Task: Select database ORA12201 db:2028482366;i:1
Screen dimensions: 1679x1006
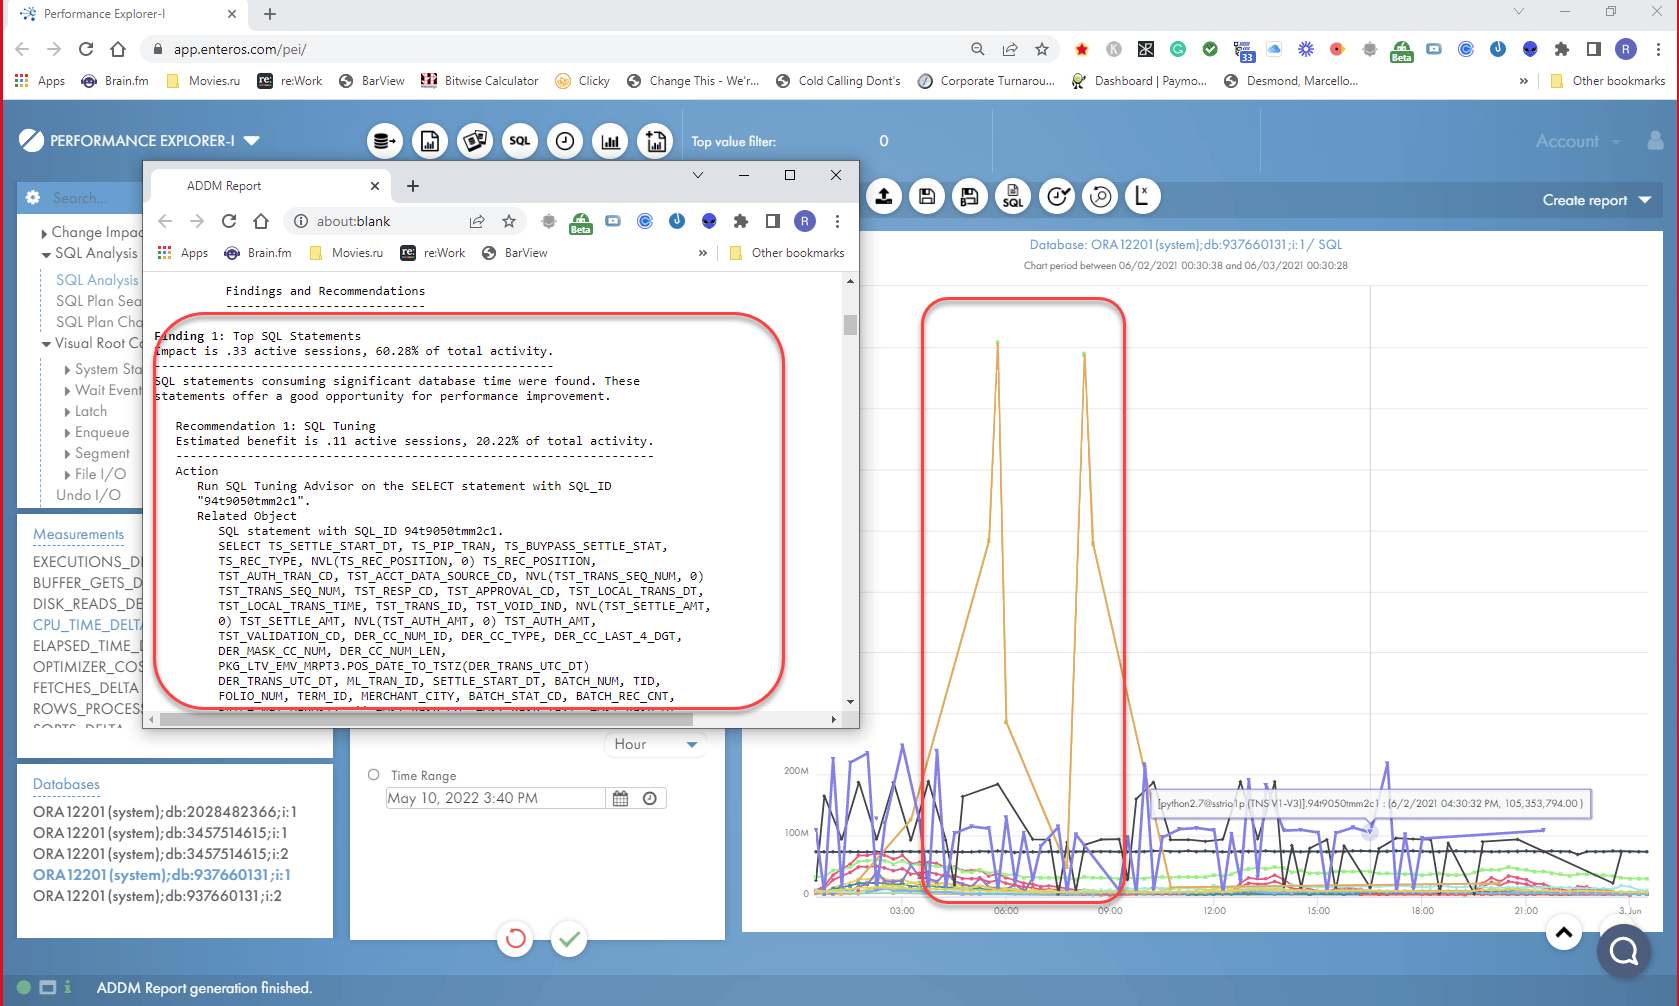Action: click(x=165, y=812)
